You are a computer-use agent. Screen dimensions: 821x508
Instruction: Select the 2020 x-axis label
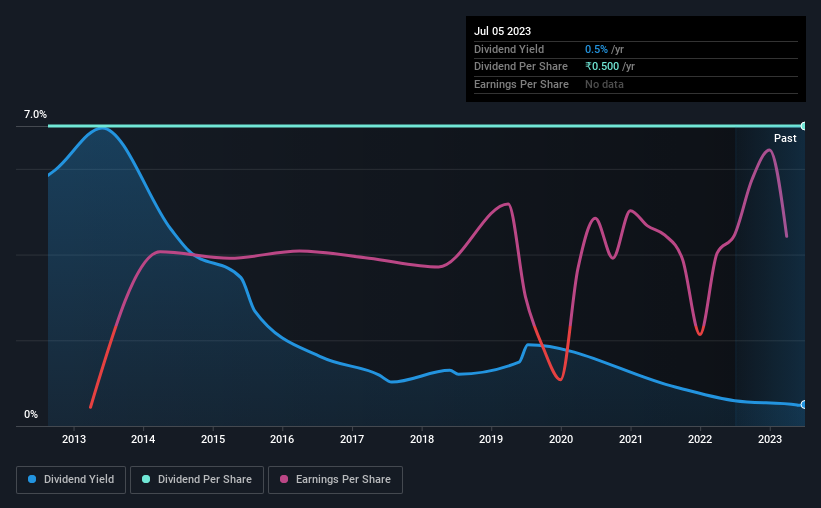[561, 439]
